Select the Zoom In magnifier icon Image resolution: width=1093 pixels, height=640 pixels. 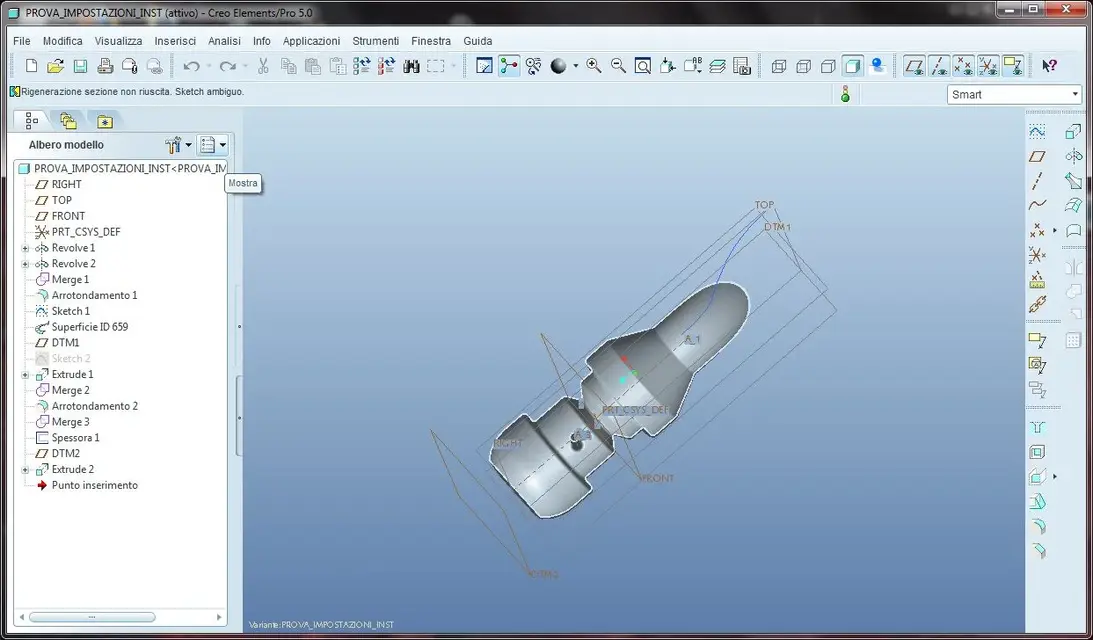point(594,66)
